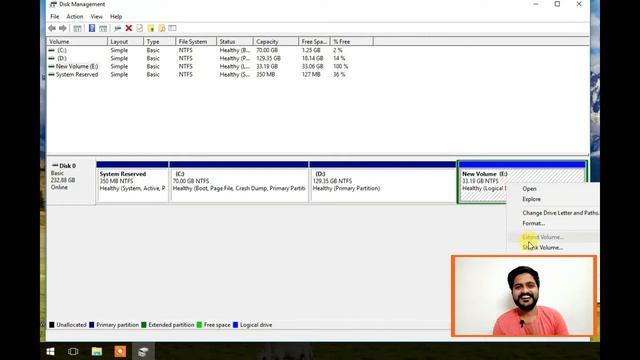
Task: Click the yellow folder icon with green dot
Action: pos(151,28)
